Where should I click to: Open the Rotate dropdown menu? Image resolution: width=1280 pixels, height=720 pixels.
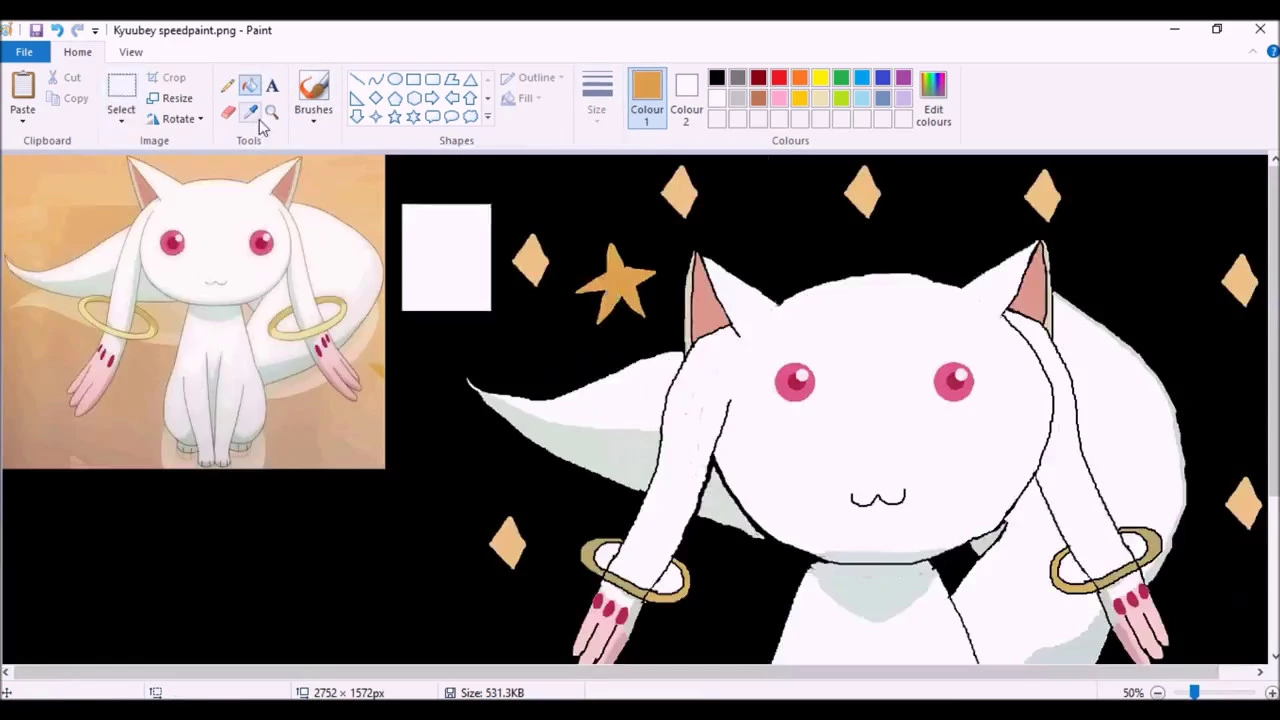click(175, 119)
